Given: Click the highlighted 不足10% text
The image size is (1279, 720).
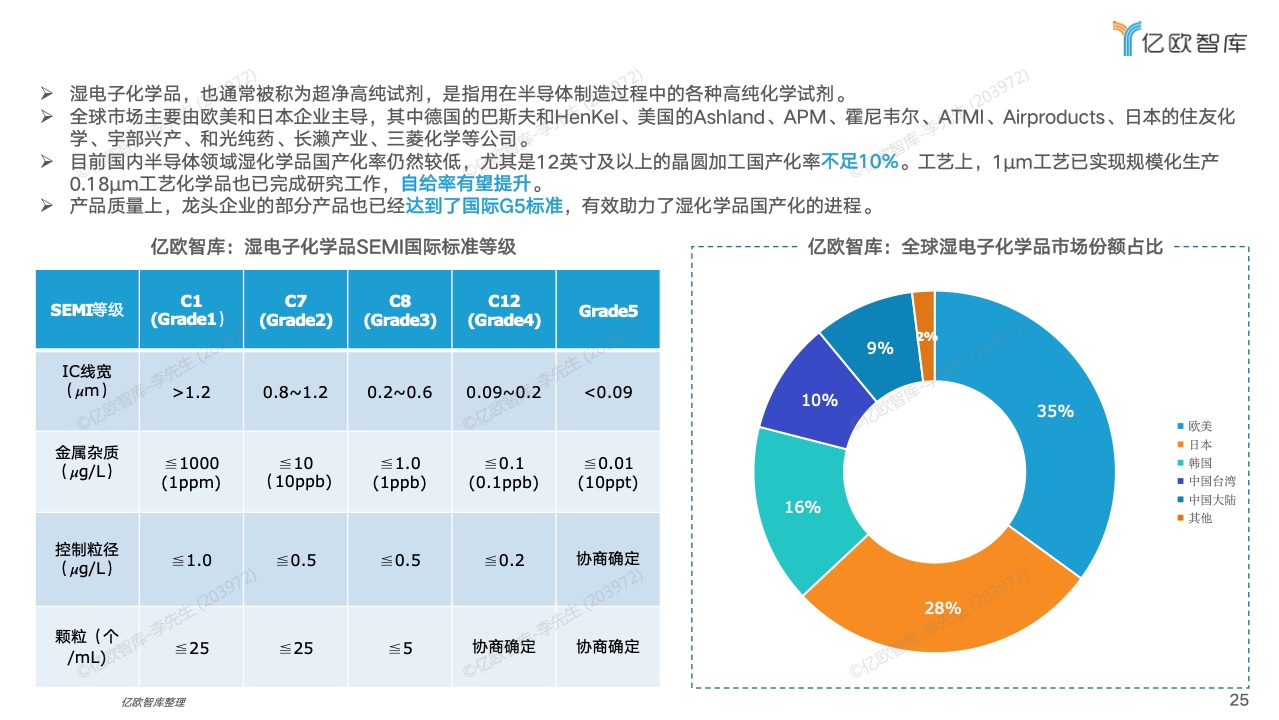Looking at the screenshot, I should 859,161.
